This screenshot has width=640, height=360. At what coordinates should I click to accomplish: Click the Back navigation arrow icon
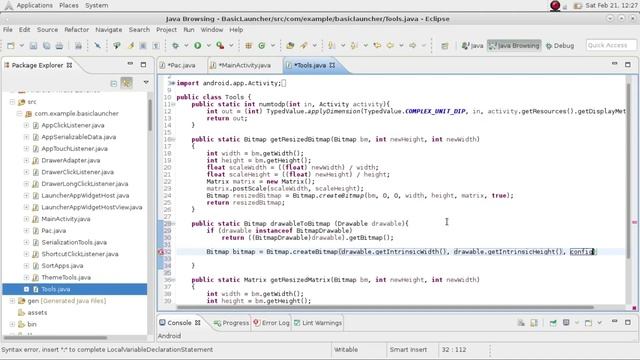click(390, 46)
